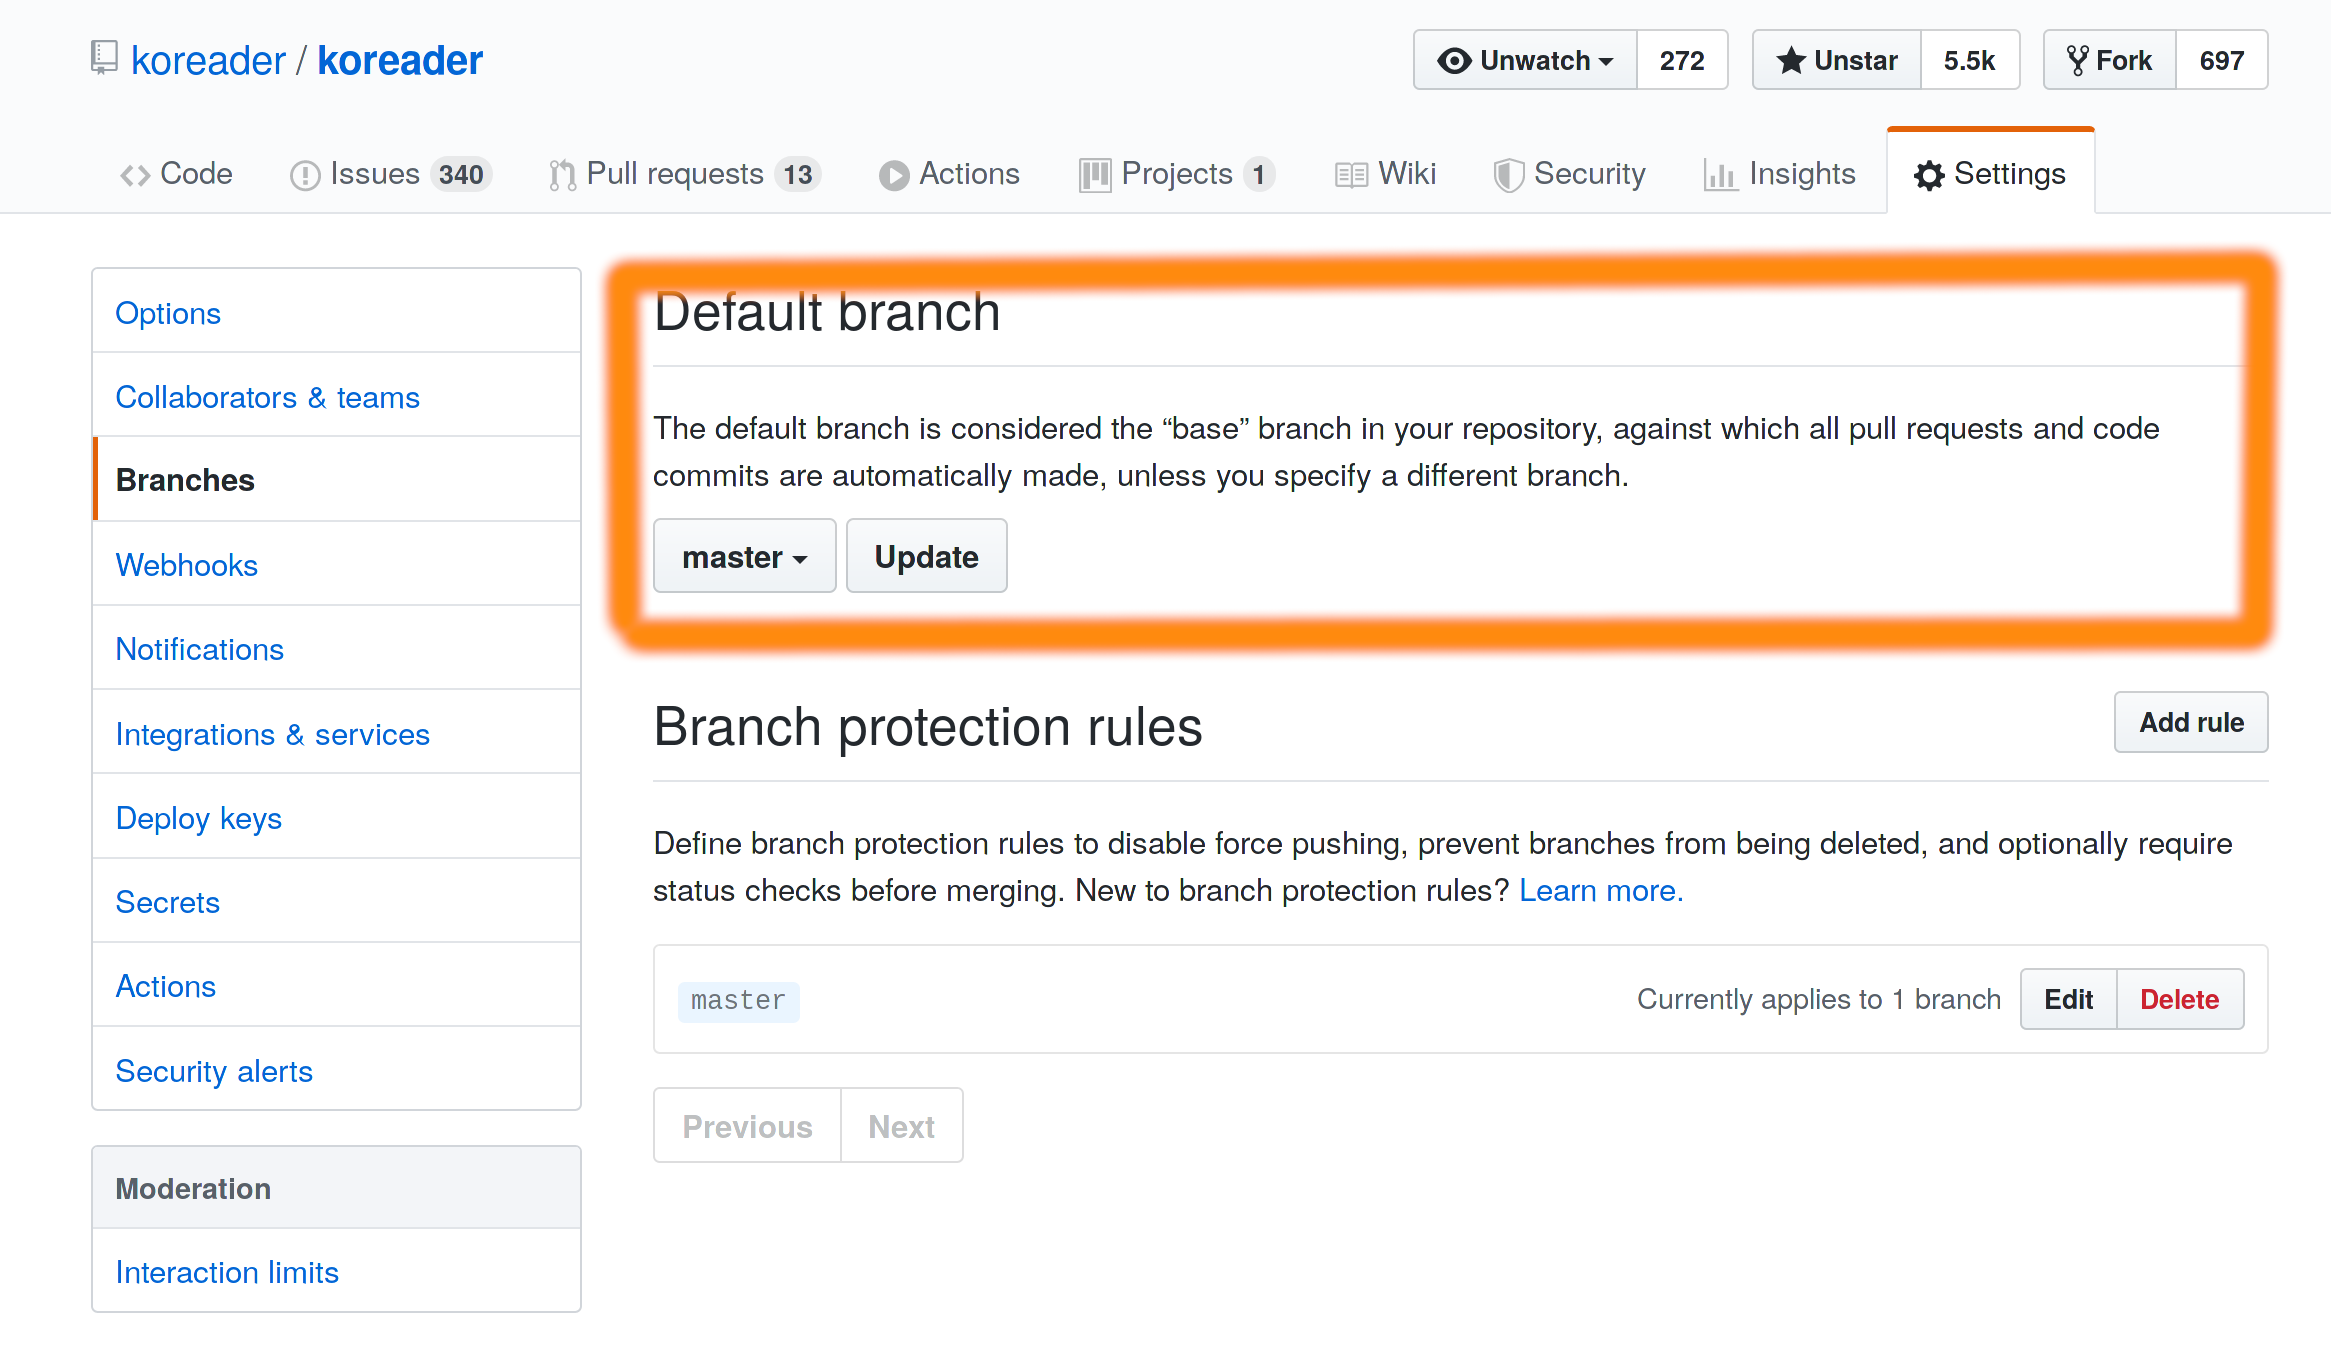Open the master default branch dropdown
The width and height of the screenshot is (2331, 1364).
tap(744, 556)
